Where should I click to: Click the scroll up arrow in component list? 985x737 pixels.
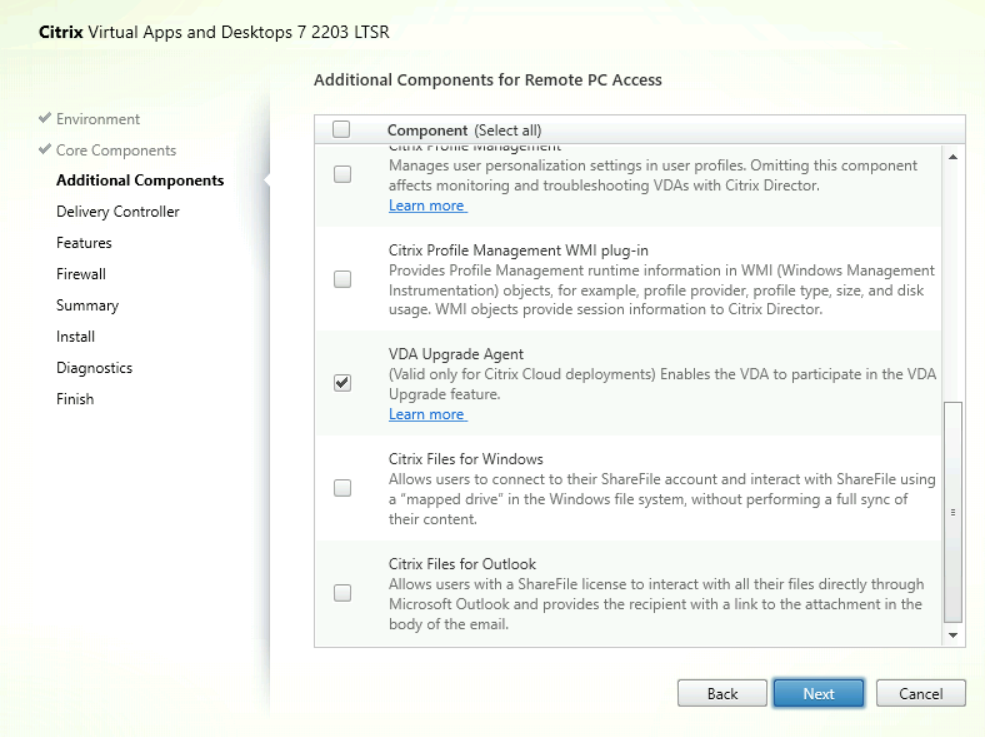point(953,157)
